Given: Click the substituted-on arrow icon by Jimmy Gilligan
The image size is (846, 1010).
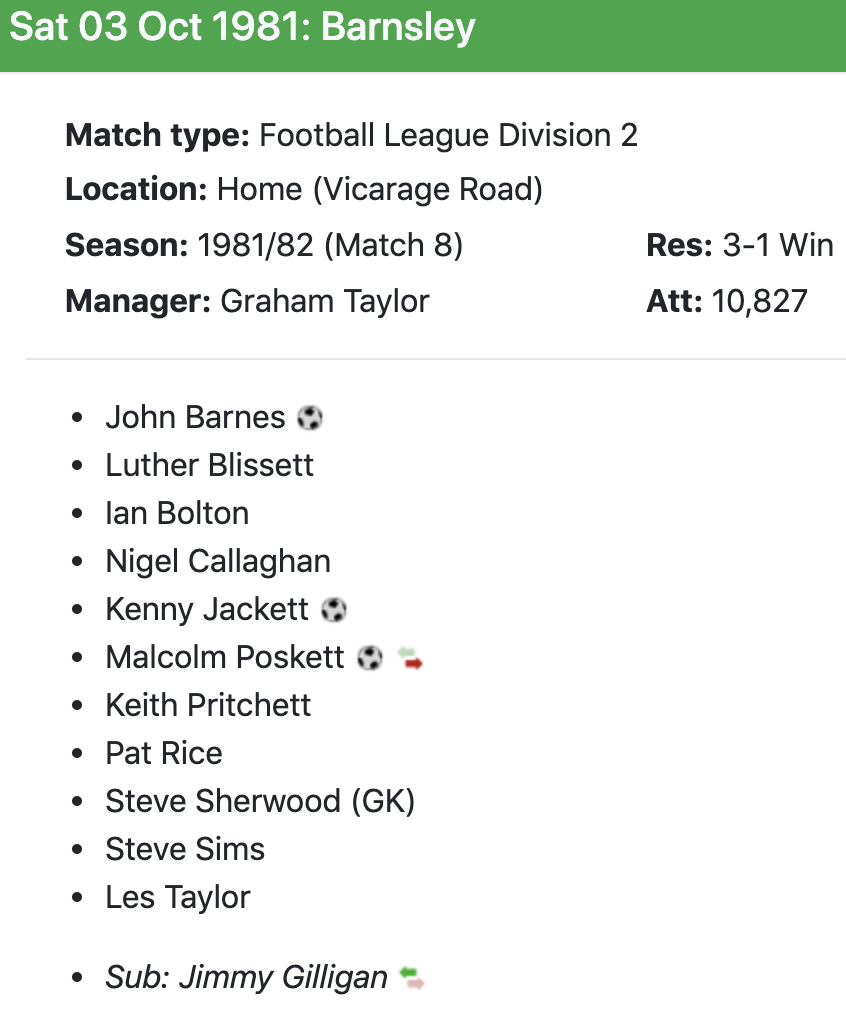Looking at the screenshot, I should (x=412, y=977).
